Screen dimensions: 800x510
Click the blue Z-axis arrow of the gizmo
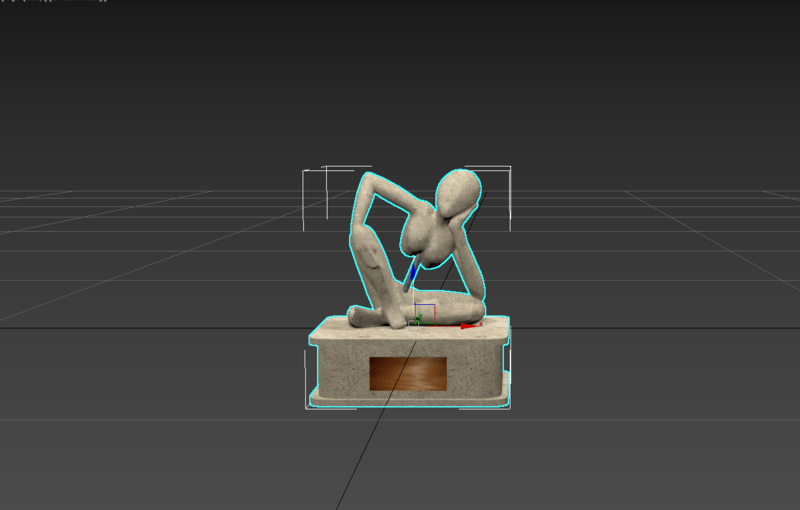point(411,272)
